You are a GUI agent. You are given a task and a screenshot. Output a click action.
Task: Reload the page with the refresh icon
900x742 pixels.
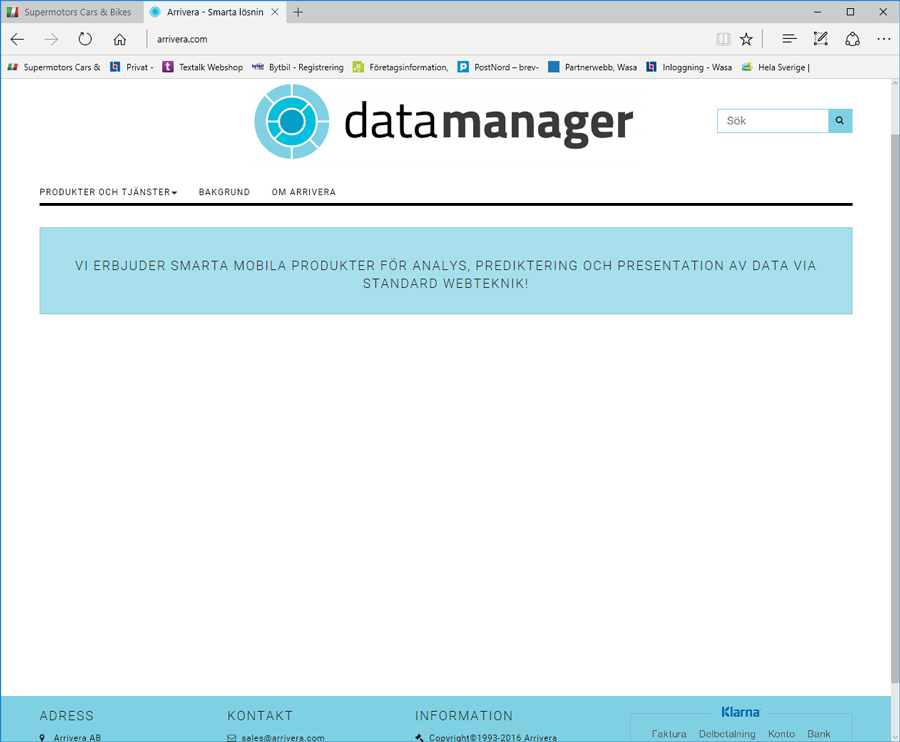pyautogui.click(x=85, y=39)
